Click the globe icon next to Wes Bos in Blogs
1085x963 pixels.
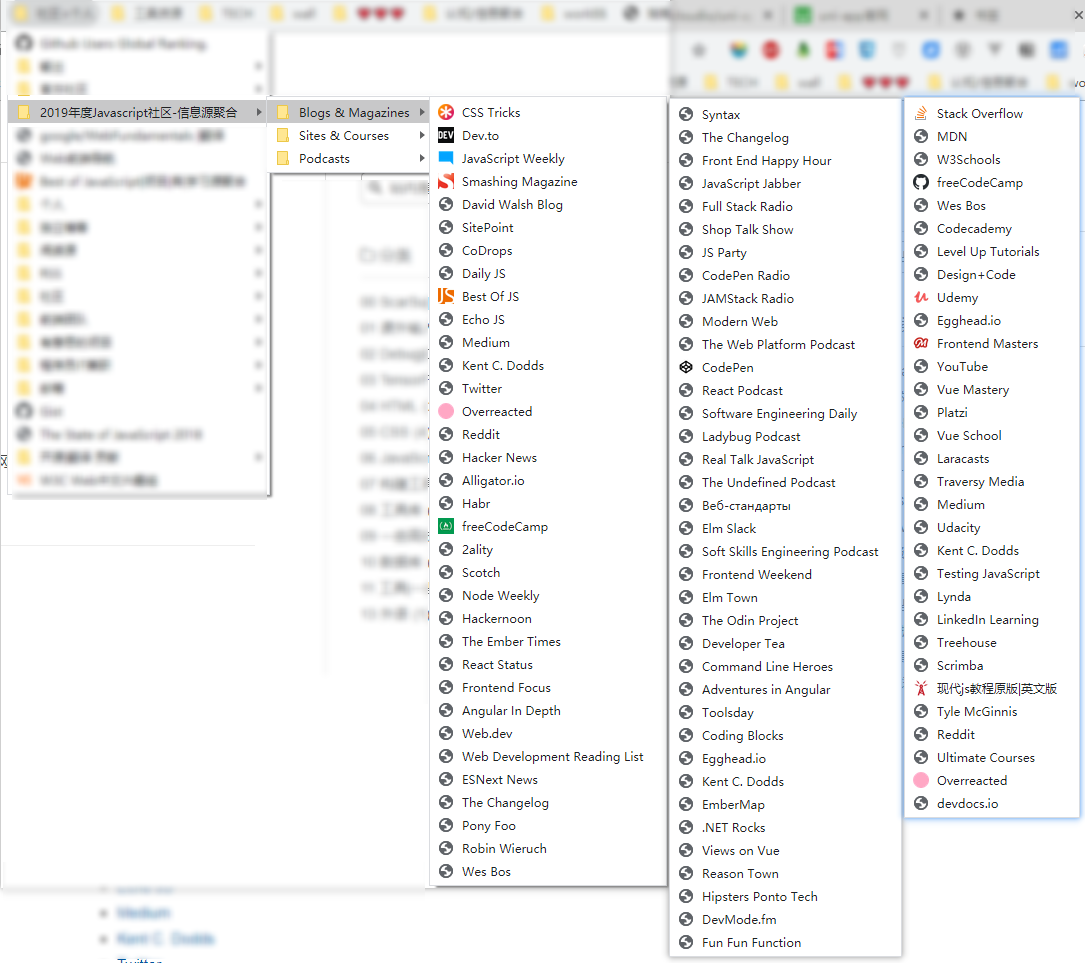point(446,872)
